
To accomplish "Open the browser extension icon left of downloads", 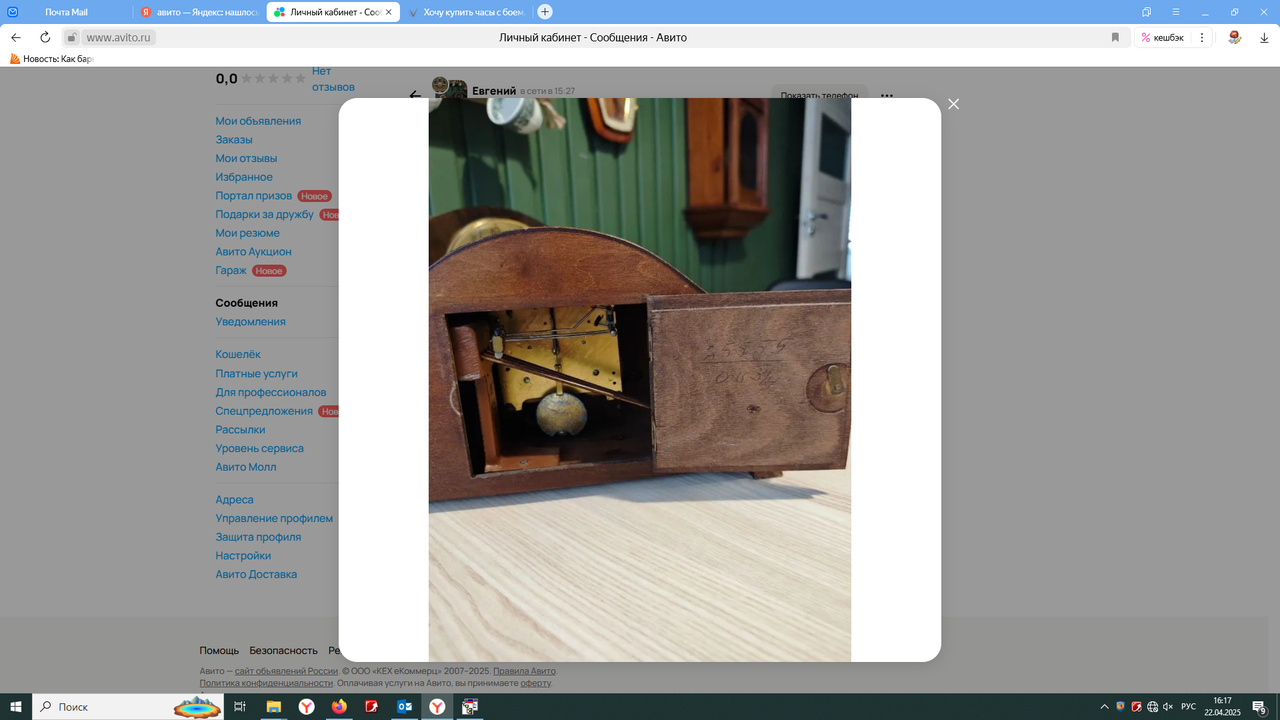I will tap(1235, 37).
